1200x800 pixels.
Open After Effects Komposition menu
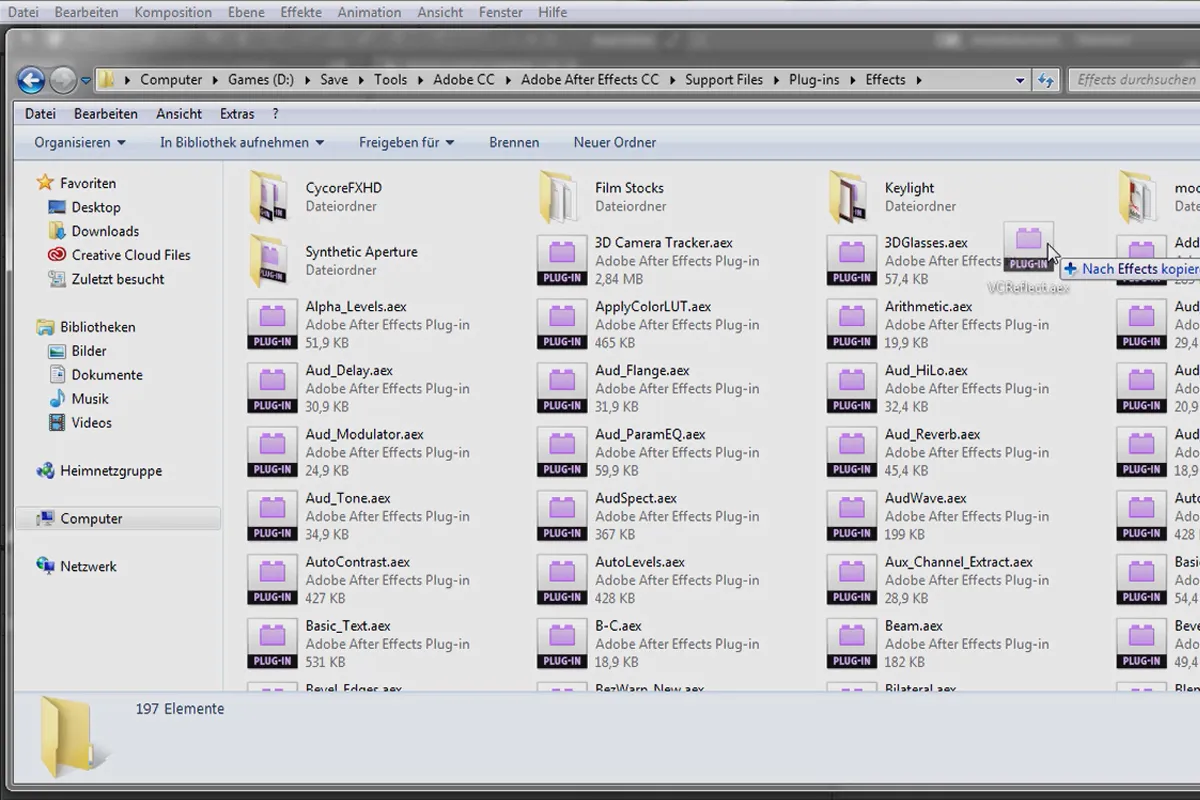coord(173,12)
